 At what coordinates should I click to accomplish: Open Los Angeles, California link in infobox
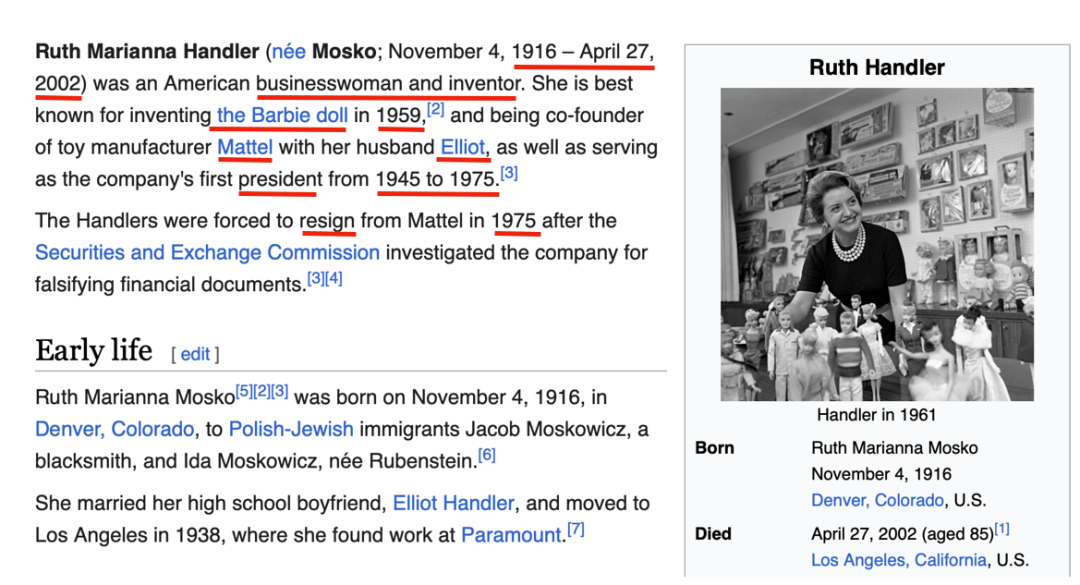898,560
